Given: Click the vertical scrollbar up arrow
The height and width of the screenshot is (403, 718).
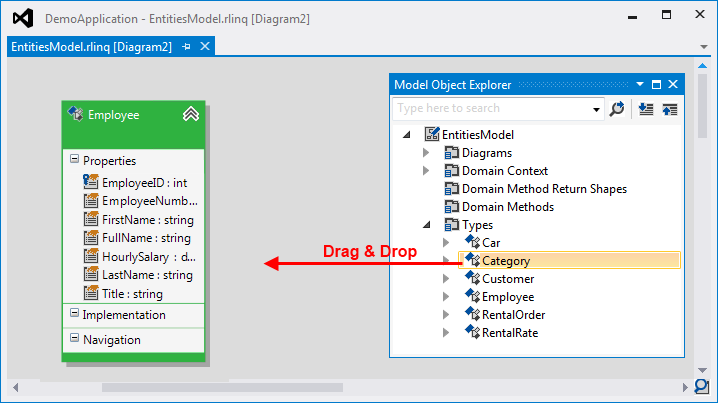Looking at the screenshot, I should click(702, 66).
